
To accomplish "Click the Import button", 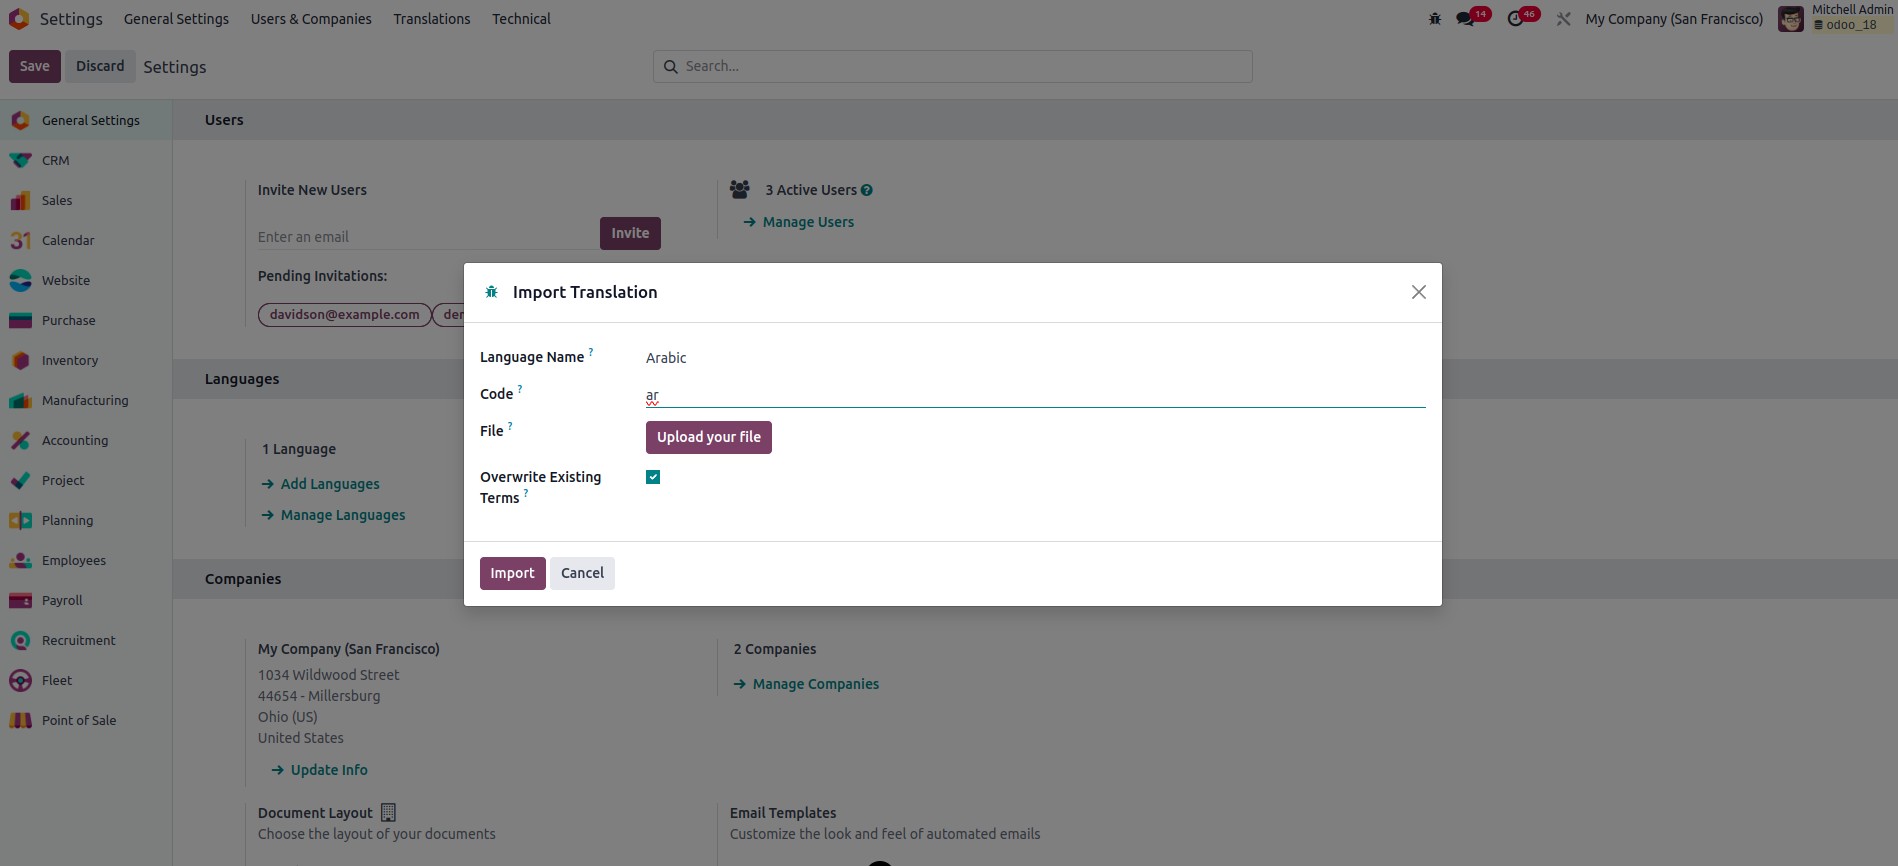I will click(x=512, y=573).
